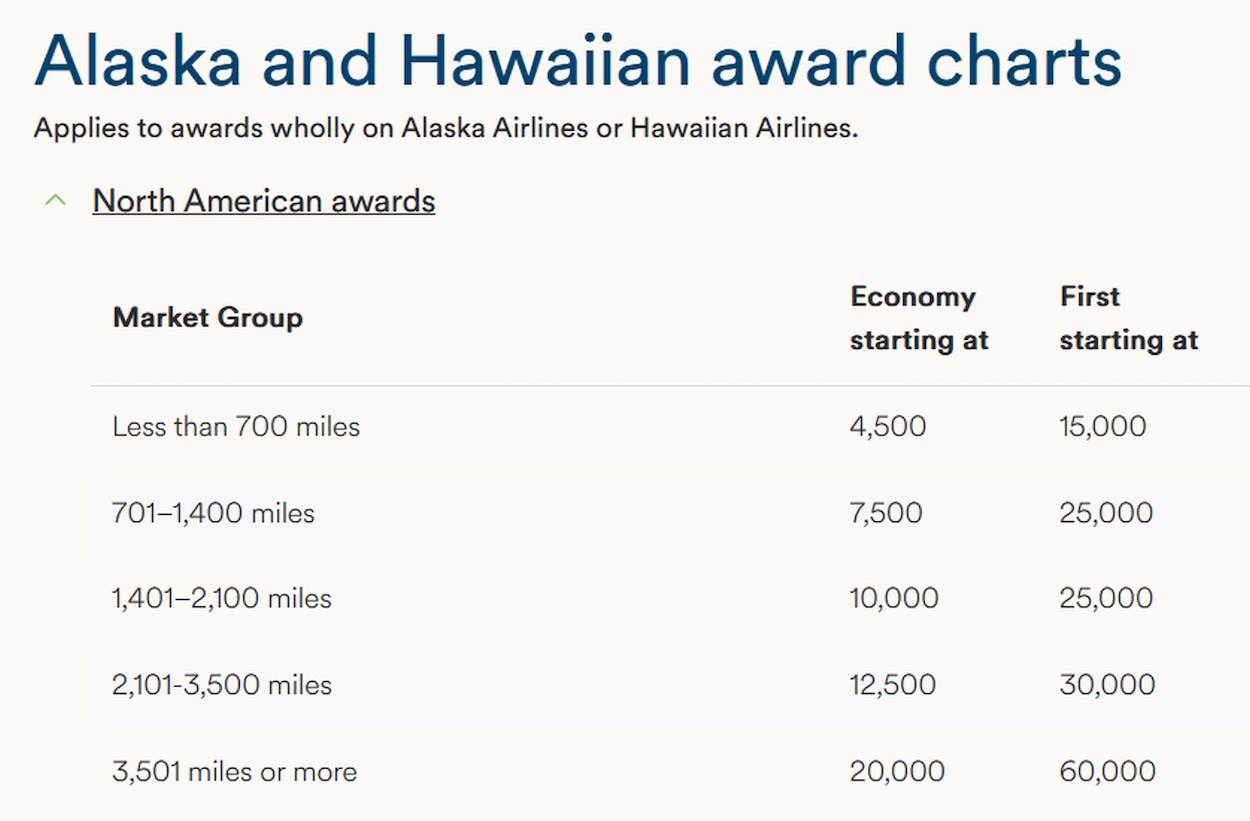The width and height of the screenshot is (1250, 821).
Task: Select the 3,501 miles or more row label
Action: point(234,771)
